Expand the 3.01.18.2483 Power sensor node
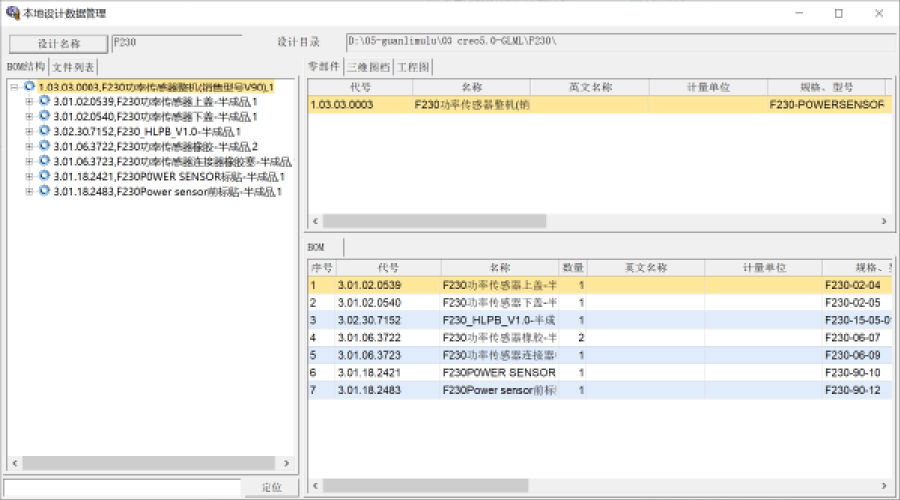This screenshot has height=500, width=900. coord(29,192)
